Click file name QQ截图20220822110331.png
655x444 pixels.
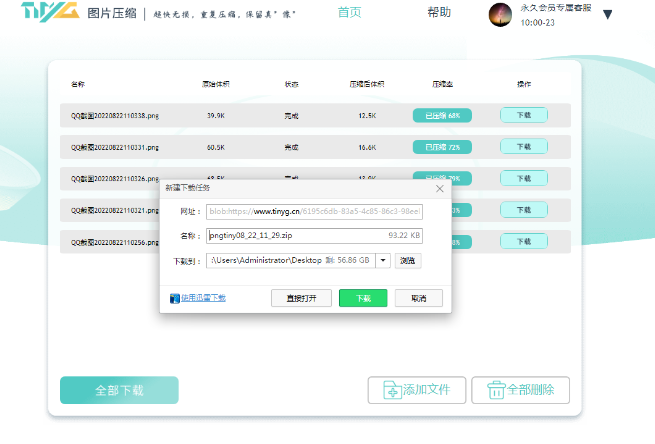pos(115,147)
